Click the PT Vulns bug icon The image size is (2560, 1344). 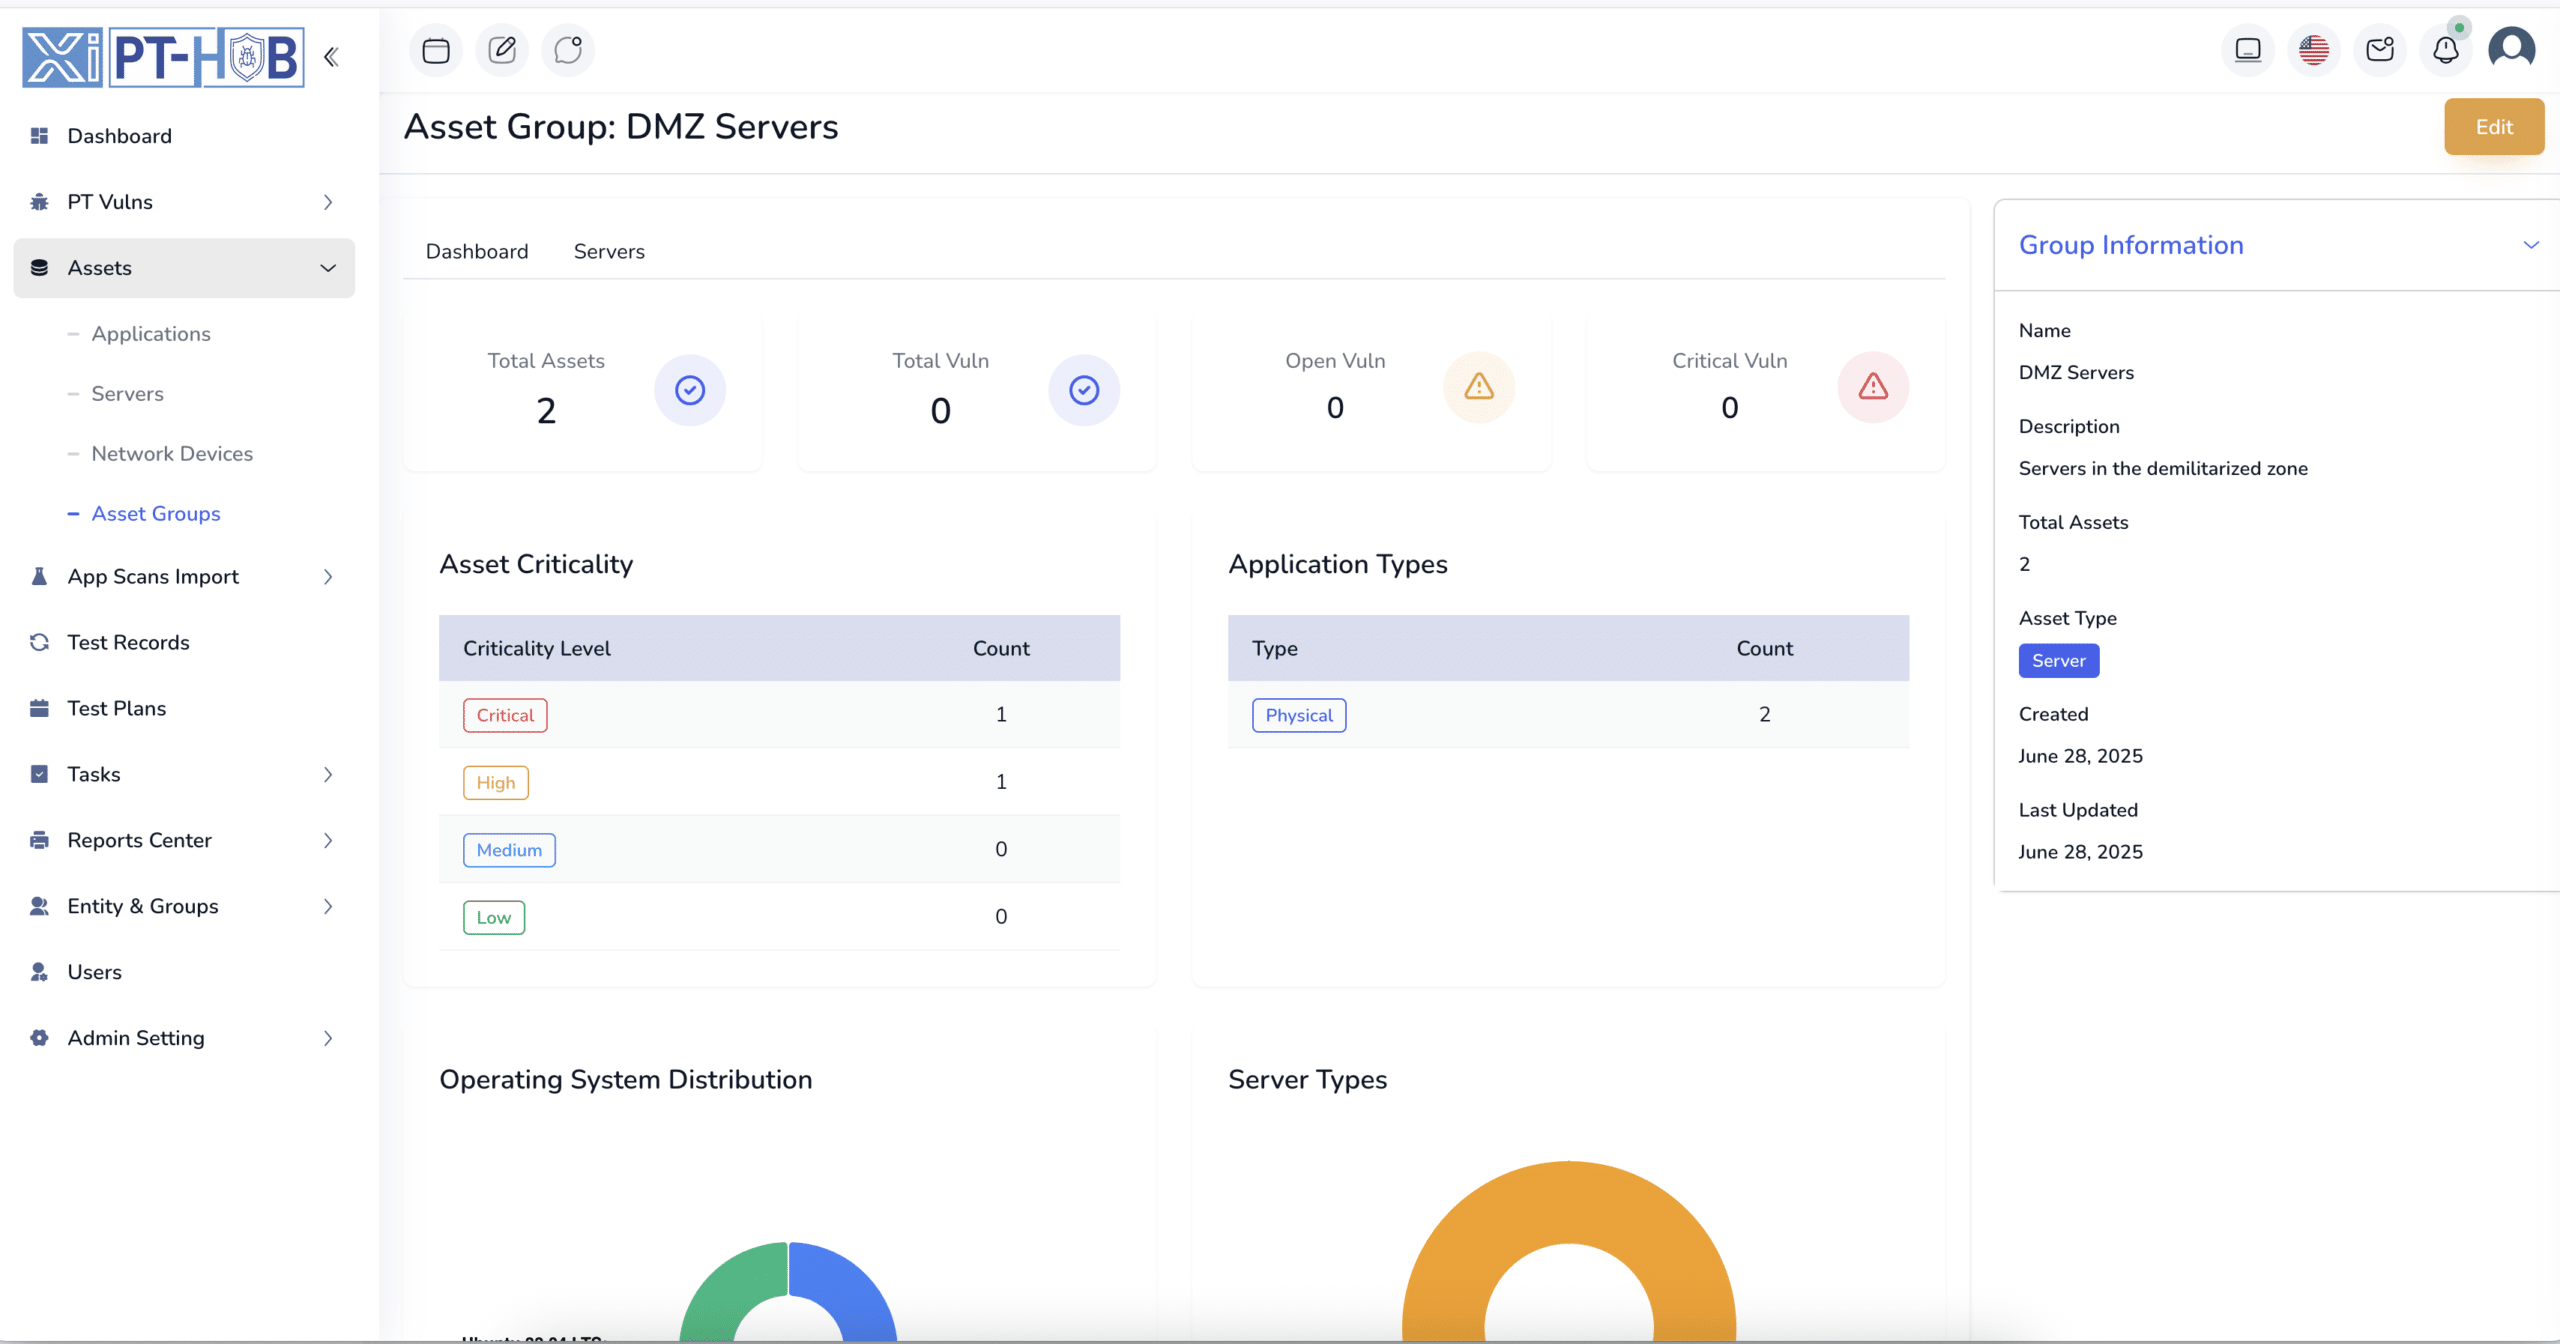(40, 202)
